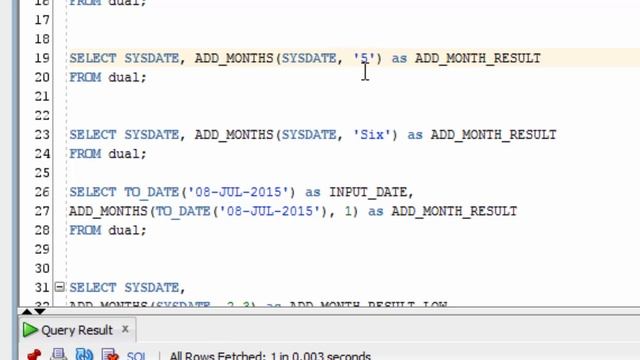The height and width of the screenshot is (360, 640).
Task: Click line number 19 in the gutter
Action: [x=42, y=58]
